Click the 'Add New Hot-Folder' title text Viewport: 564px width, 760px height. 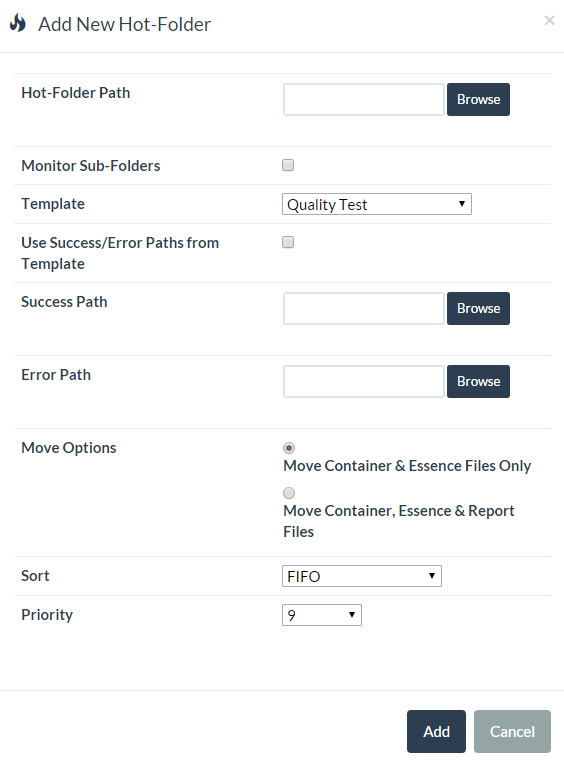[125, 24]
